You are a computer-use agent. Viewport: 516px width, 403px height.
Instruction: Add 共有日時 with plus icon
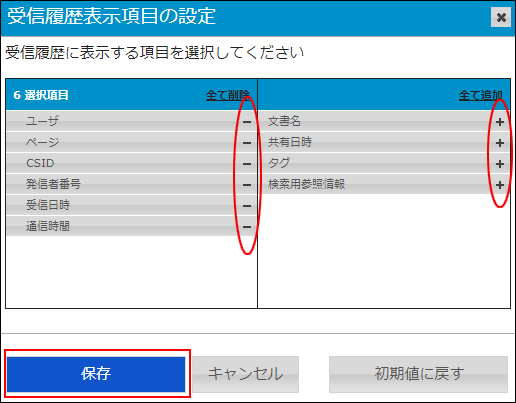tap(499, 143)
